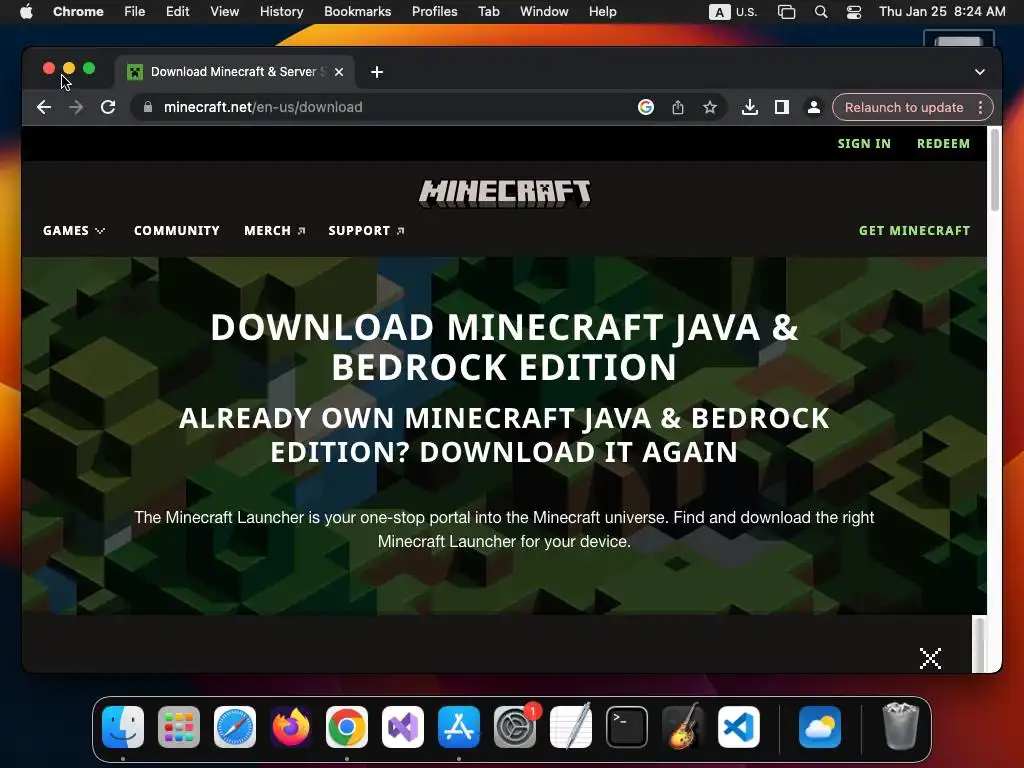Click the forward navigation arrow
The image size is (1024, 768).
pyautogui.click(x=76, y=107)
